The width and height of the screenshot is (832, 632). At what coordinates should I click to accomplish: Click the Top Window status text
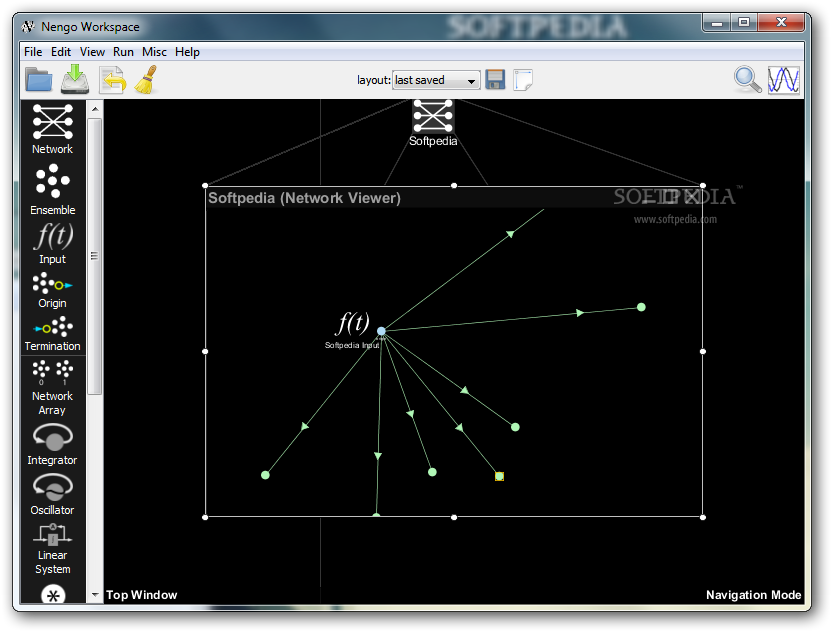click(142, 595)
